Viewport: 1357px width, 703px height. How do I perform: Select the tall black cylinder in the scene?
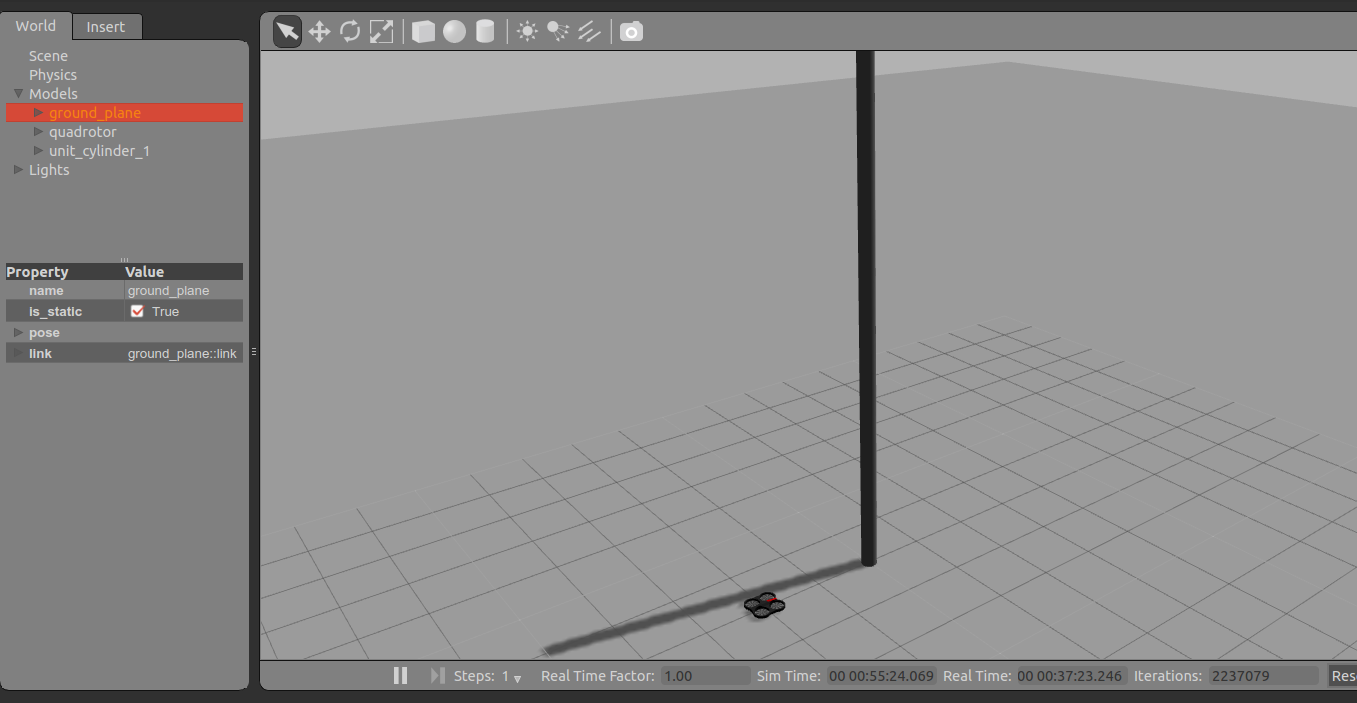[866, 308]
